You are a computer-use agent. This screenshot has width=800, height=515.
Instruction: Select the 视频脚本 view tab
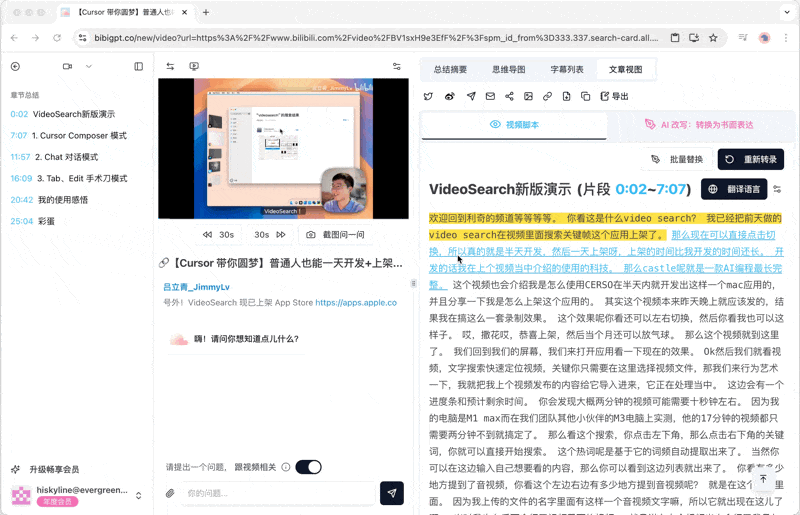(x=514, y=125)
